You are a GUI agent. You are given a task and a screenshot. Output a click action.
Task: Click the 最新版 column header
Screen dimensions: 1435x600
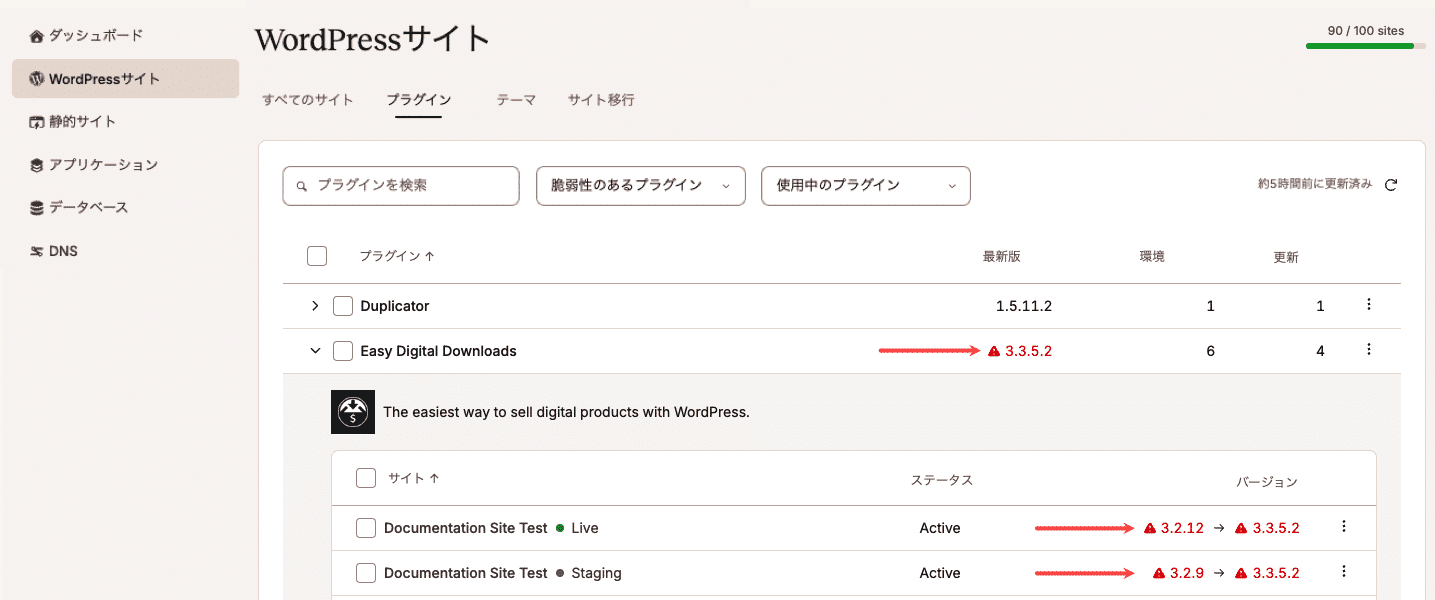tap(1001, 257)
